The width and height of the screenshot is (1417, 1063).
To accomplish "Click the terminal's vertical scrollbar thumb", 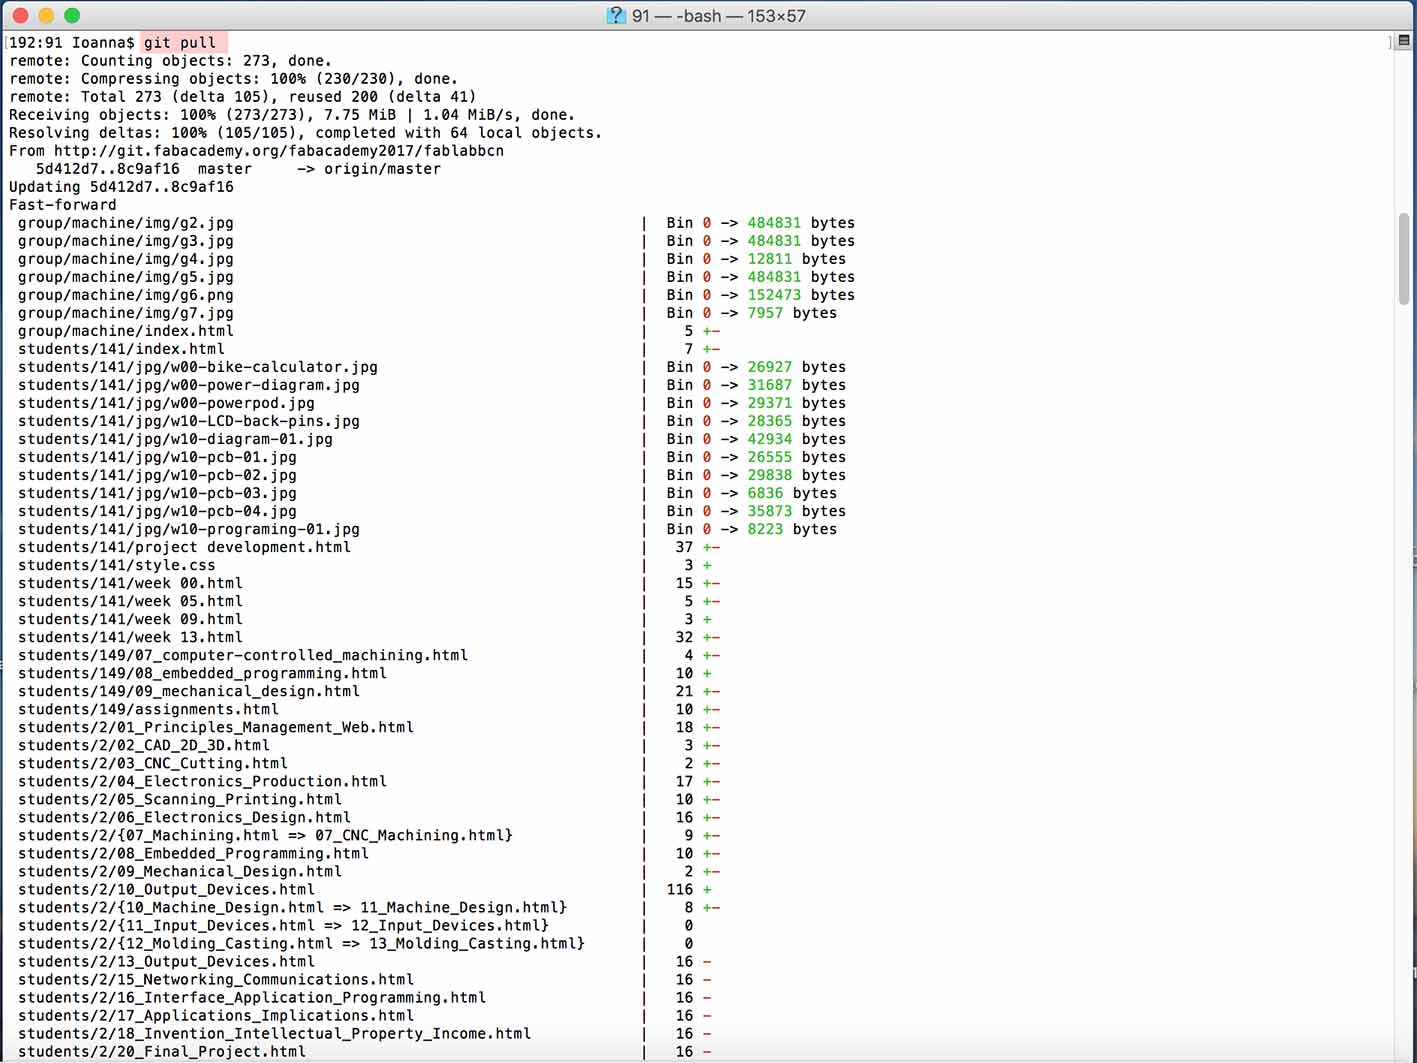I will 1404,259.
